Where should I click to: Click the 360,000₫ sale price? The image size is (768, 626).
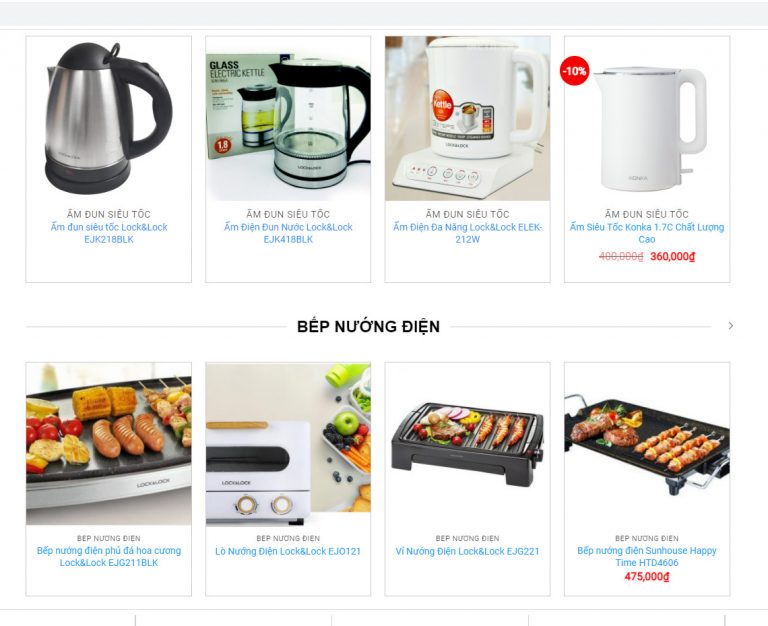tap(672, 256)
